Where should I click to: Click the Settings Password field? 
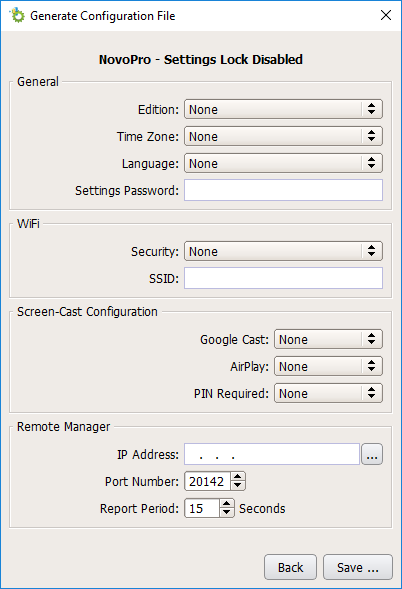pos(283,190)
